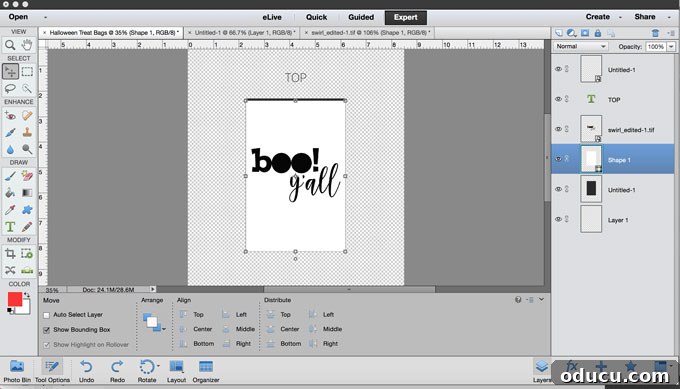The height and width of the screenshot is (389, 680).
Task: Add a layer mask
Action: coord(585,33)
